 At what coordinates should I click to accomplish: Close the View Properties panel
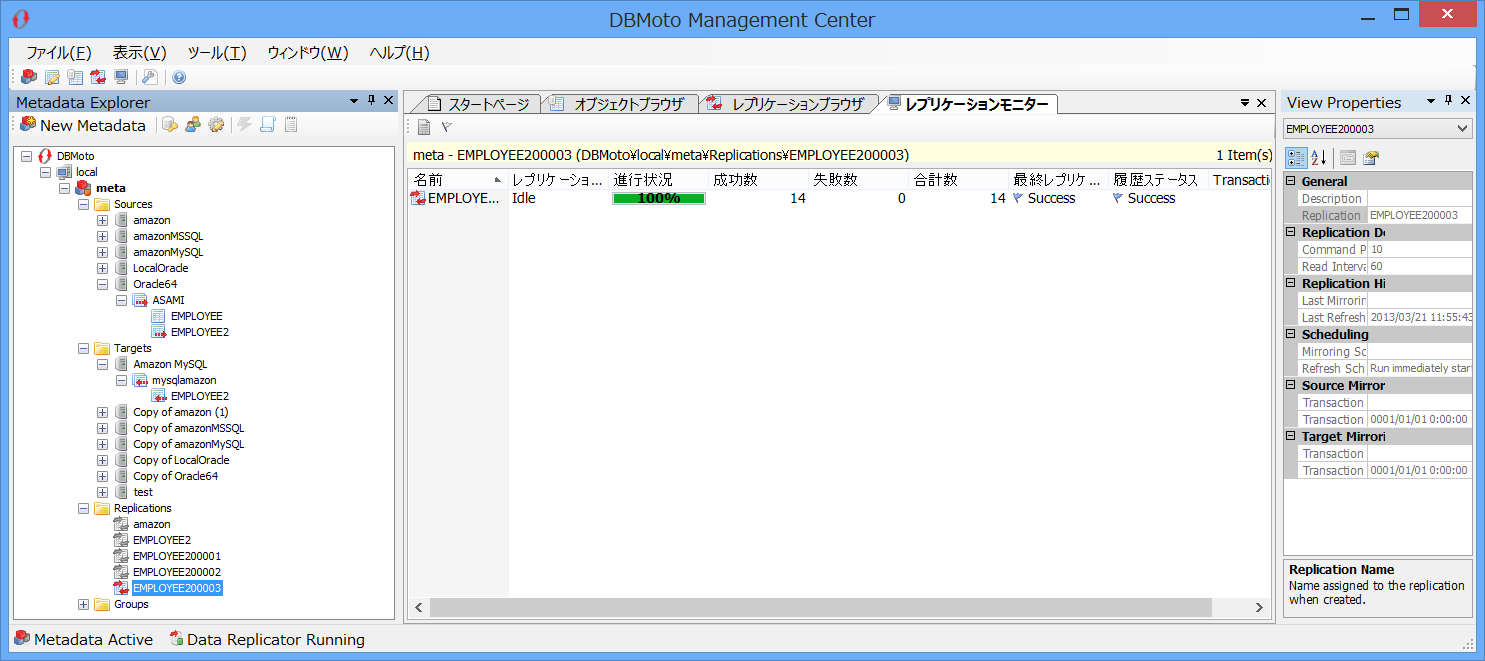1465,101
